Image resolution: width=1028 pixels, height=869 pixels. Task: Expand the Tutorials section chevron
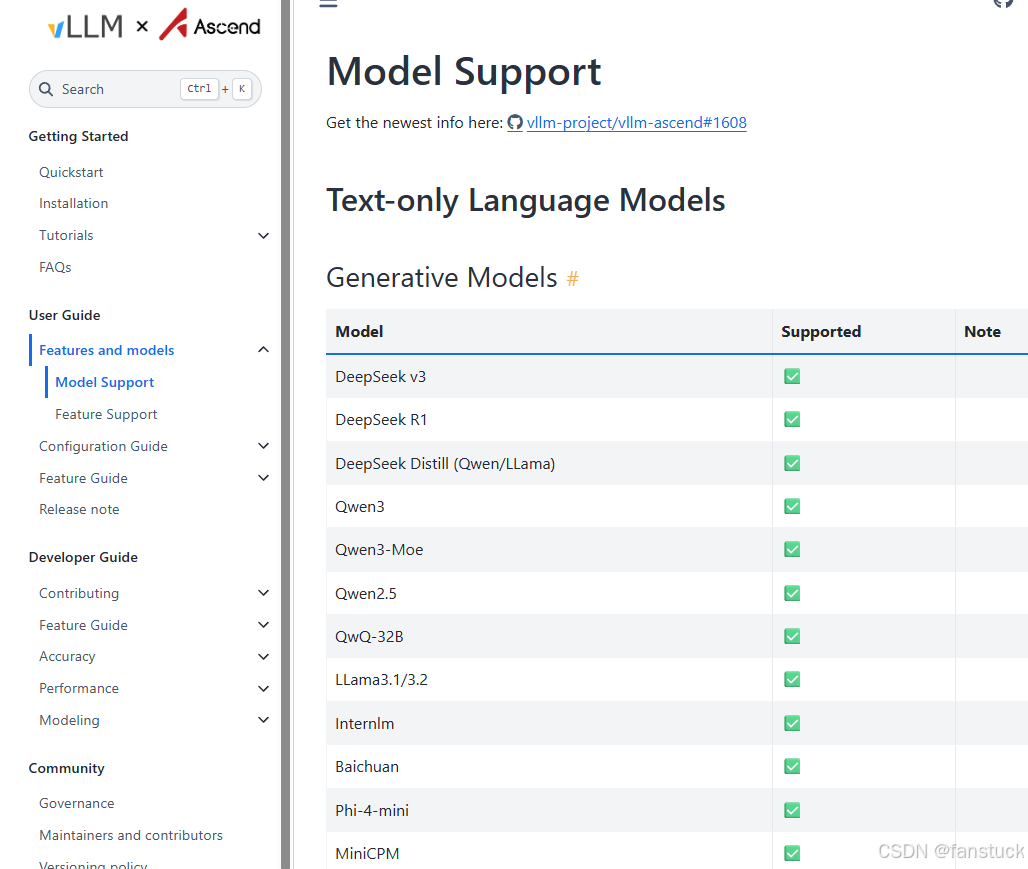pyautogui.click(x=264, y=235)
